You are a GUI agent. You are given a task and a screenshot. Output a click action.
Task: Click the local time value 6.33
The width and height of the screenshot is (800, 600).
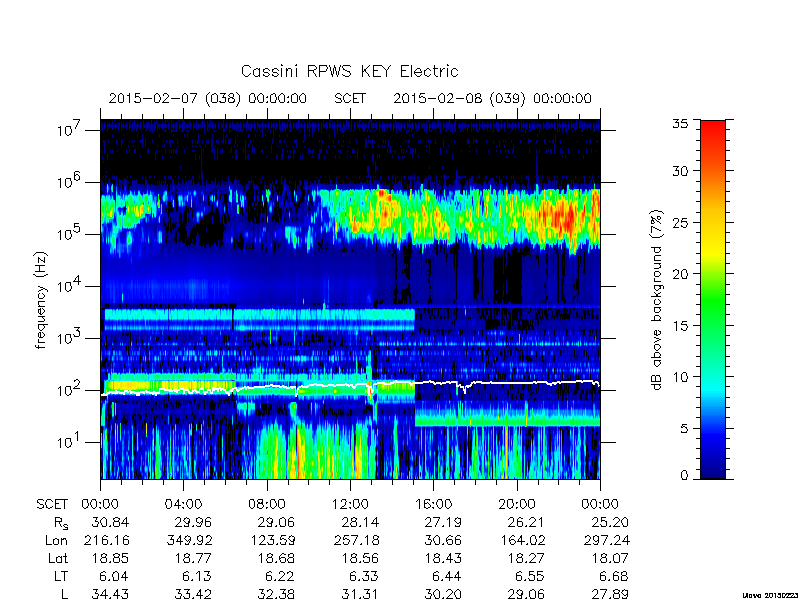click(x=364, y=576)
